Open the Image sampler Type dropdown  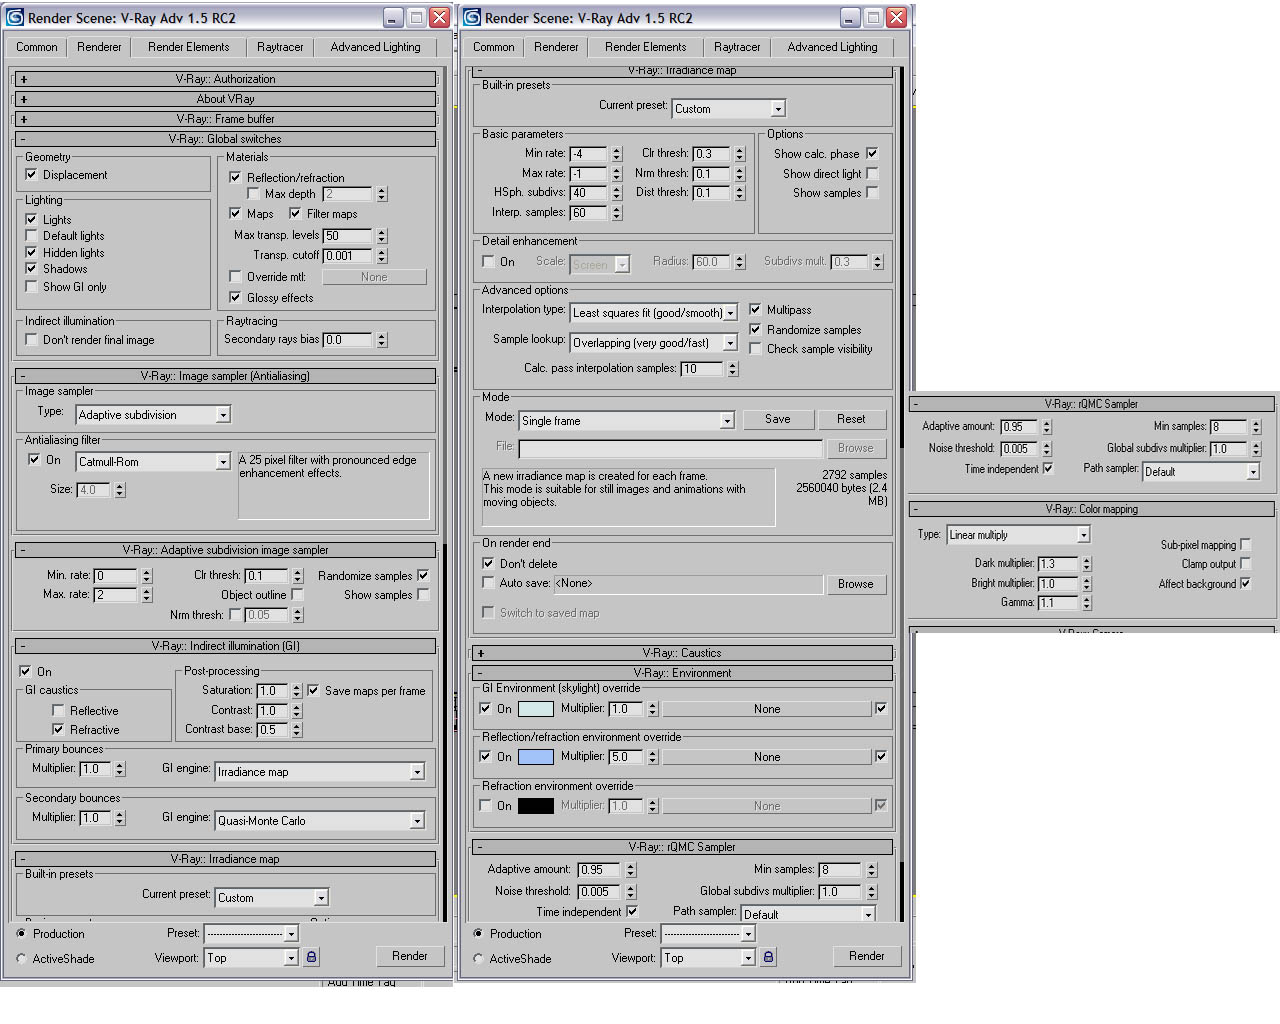[154, 415]
